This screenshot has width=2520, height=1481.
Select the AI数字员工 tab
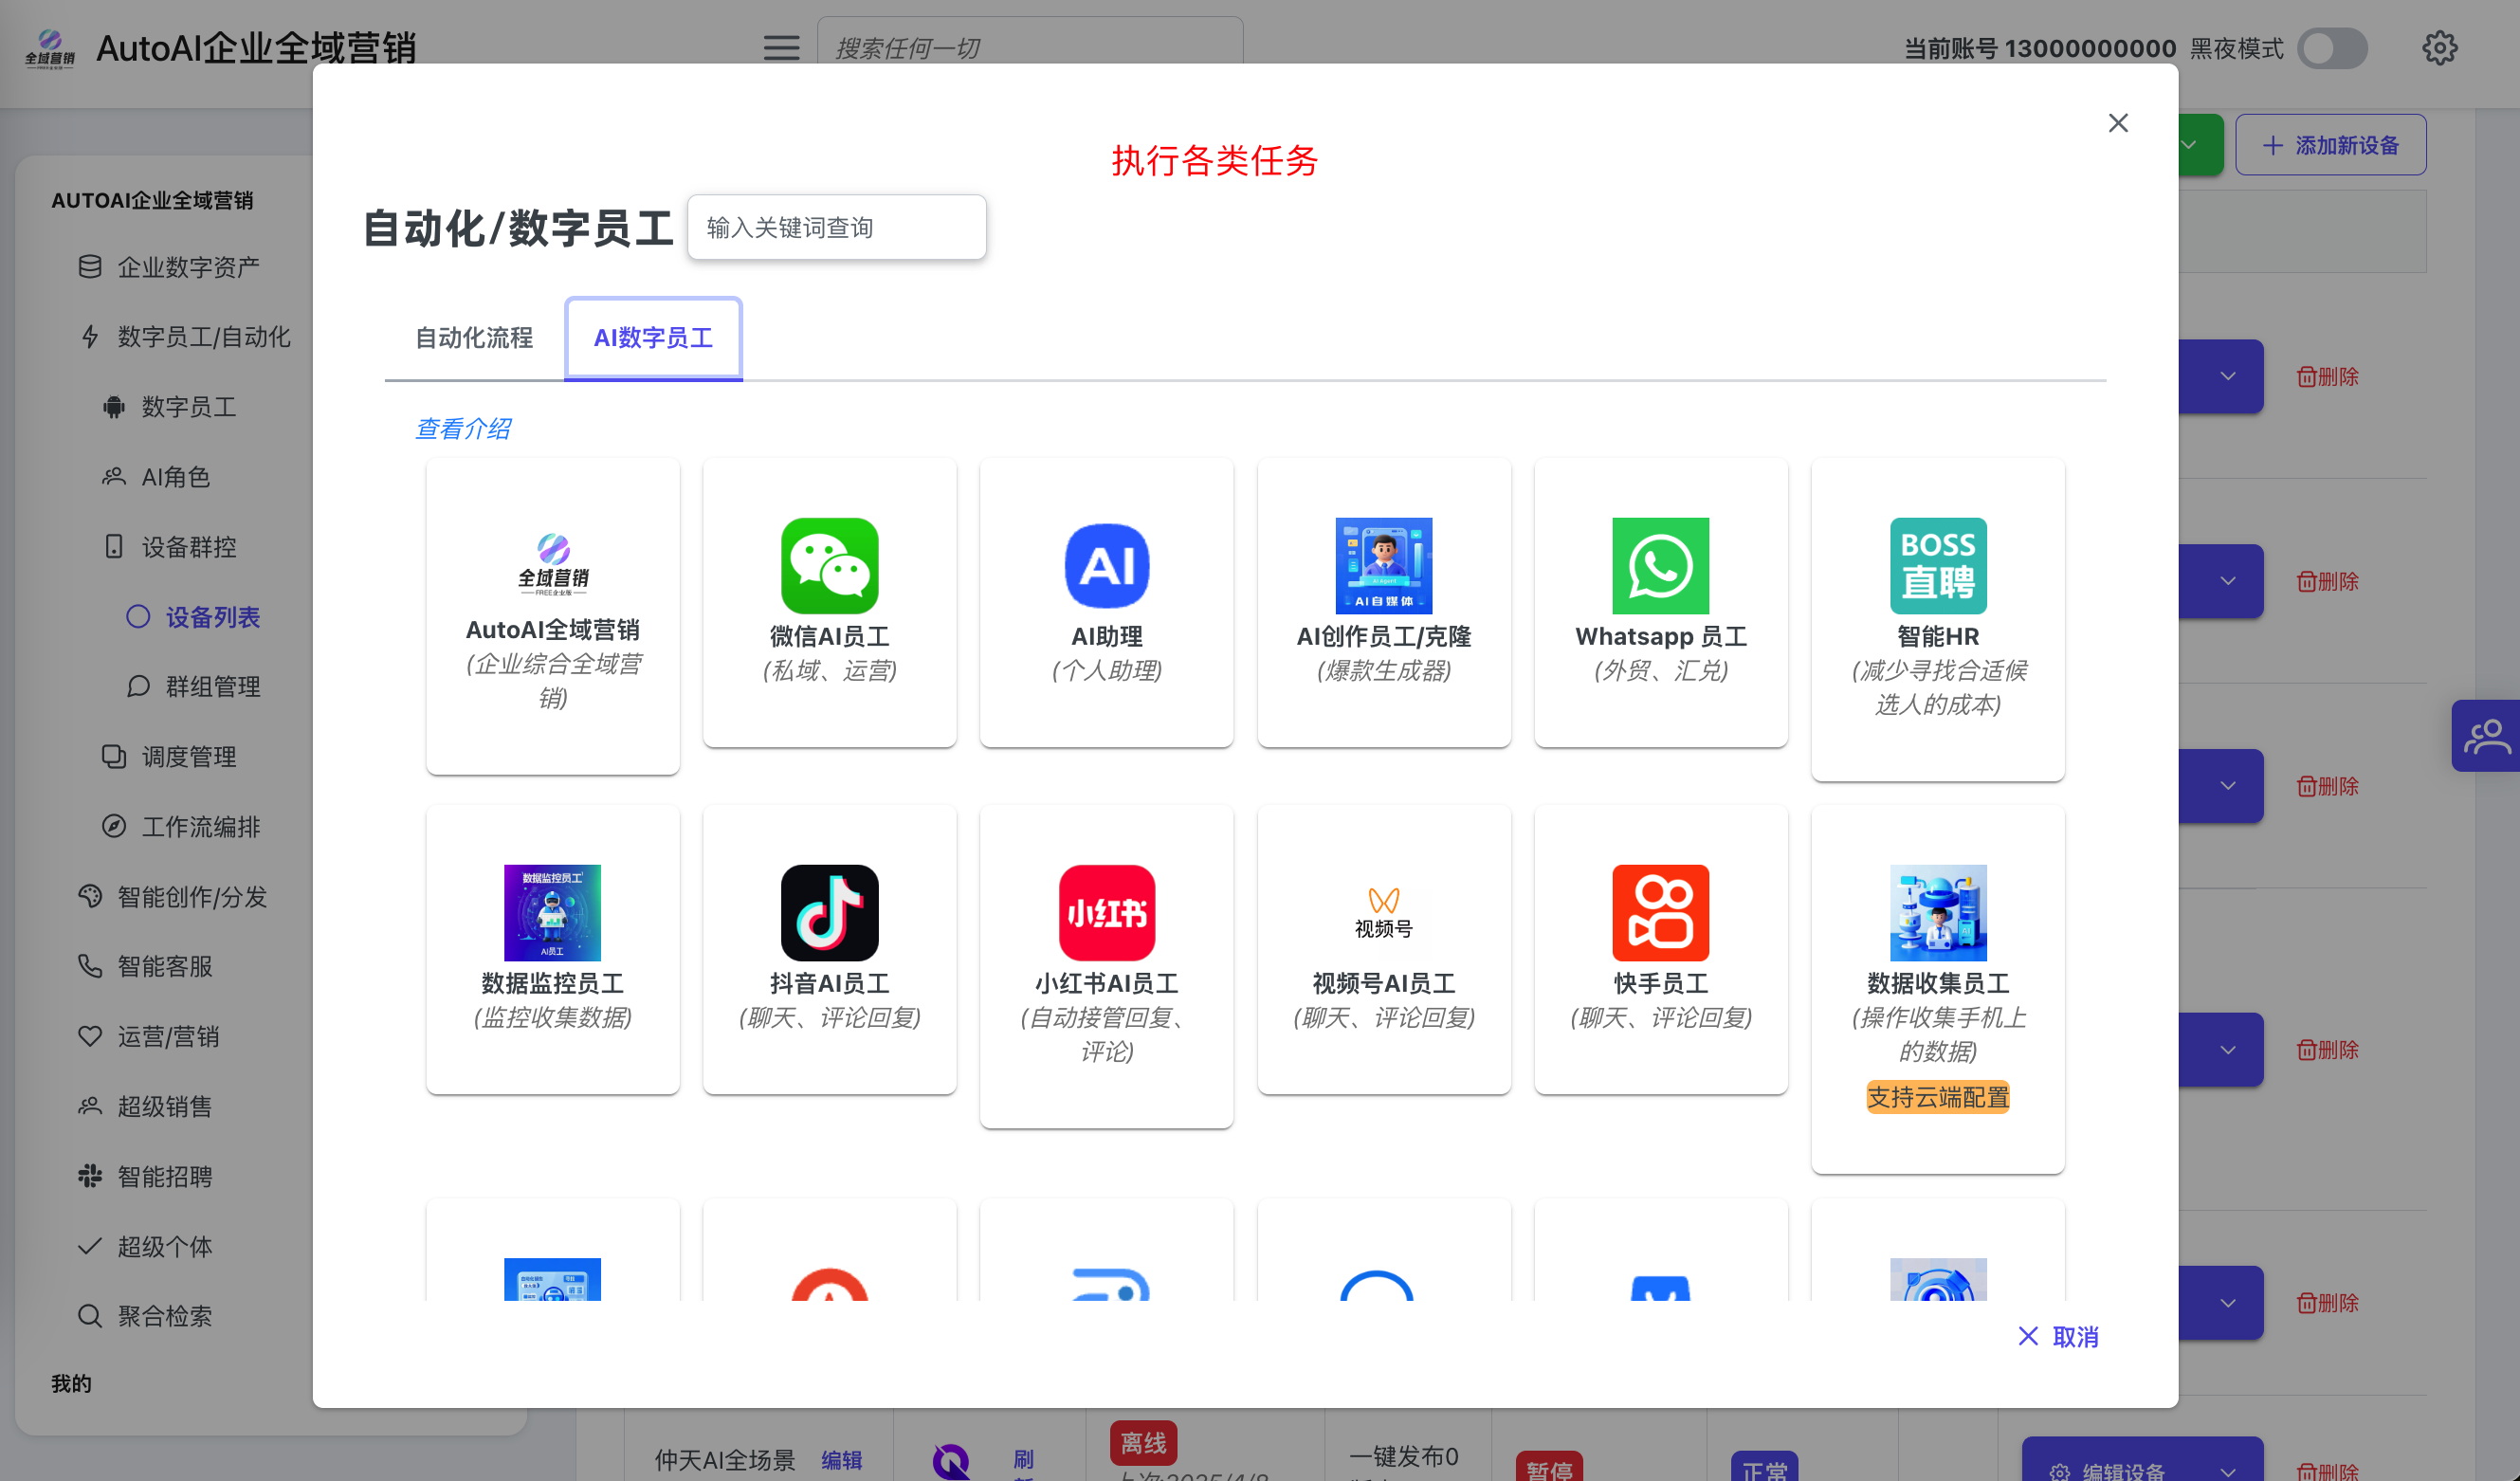tap(653, 338)
